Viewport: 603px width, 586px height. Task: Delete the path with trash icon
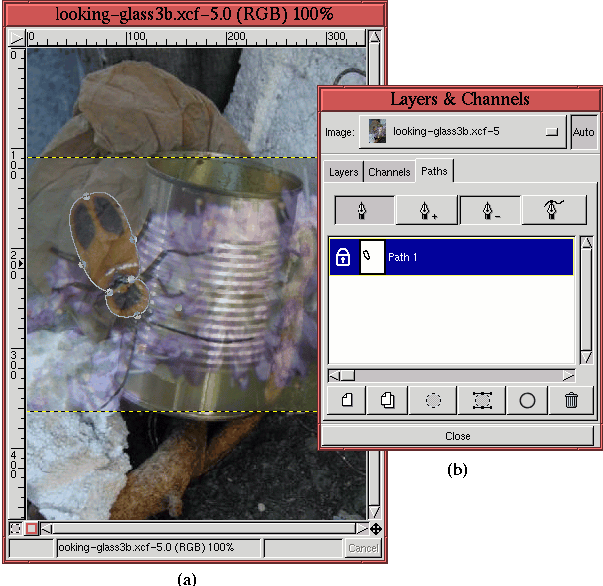[572, 400]
